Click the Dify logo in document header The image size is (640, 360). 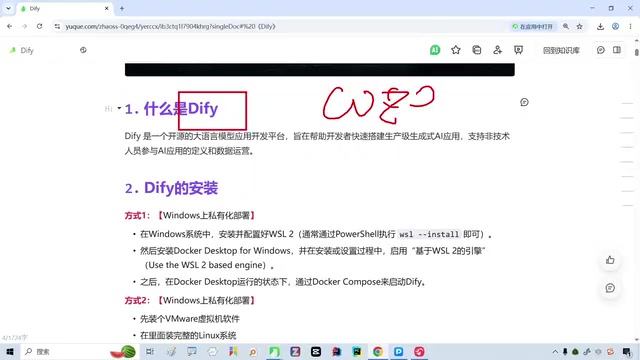(13, 50)
